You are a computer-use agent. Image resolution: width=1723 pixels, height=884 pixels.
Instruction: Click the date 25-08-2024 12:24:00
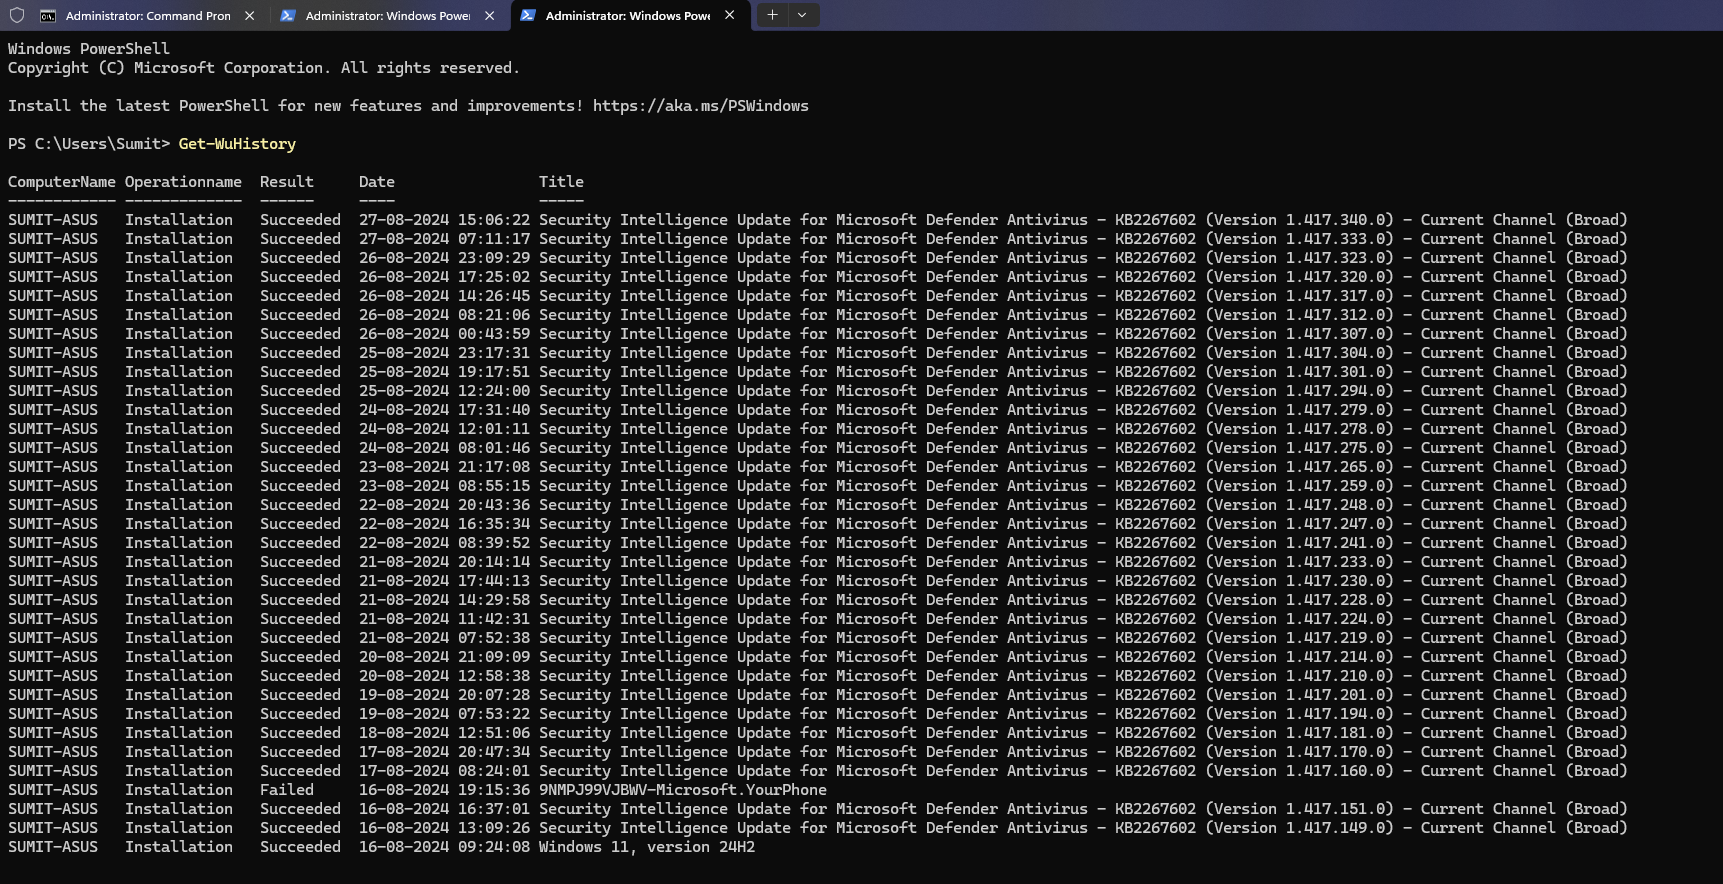[x=444, y=391]
